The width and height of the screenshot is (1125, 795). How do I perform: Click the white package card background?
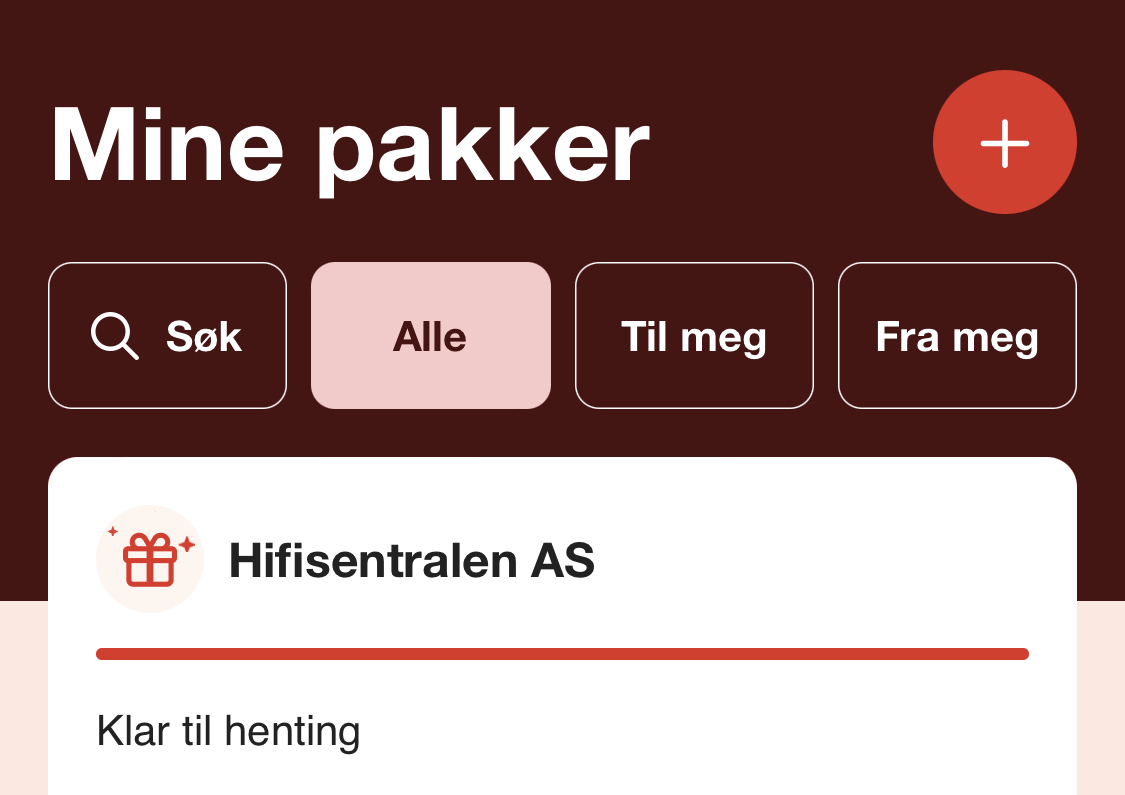562,626
